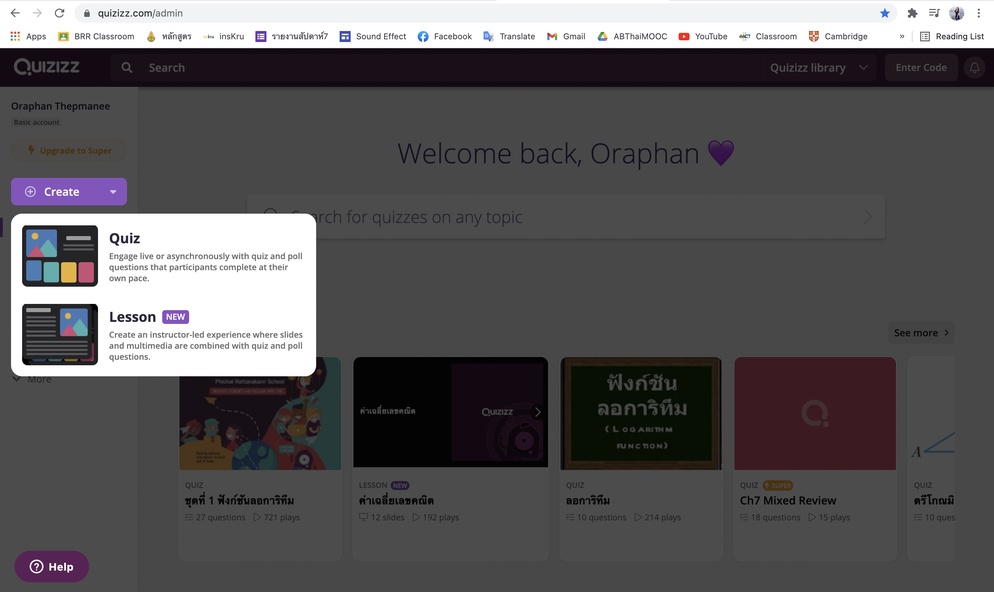
Task: Select Quiz option from Create menu
Action: coord(163,256)
